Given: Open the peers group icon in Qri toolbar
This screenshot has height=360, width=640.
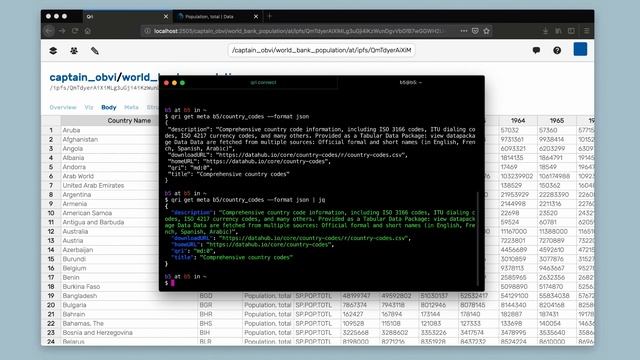Looking at the screenshot, I should [74, 51].
